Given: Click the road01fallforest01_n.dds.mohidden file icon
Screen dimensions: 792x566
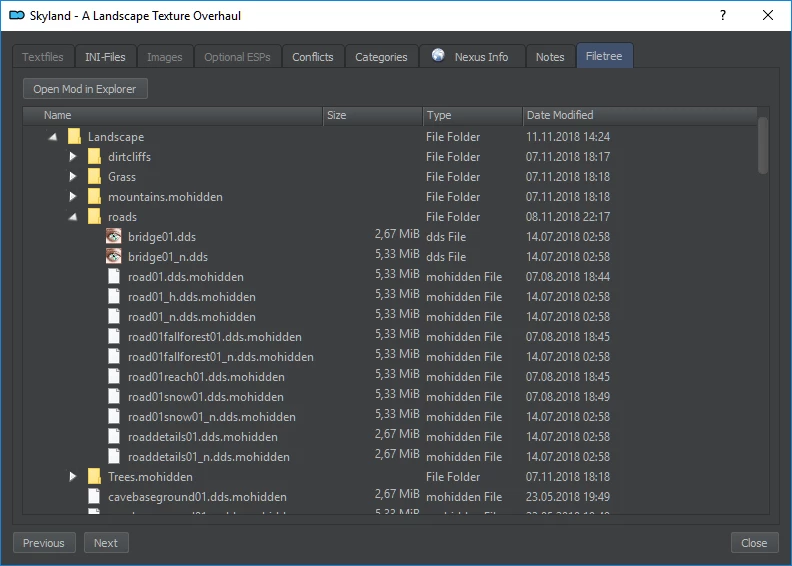Looking at the screenshot, I should click(x=114, y=356).
